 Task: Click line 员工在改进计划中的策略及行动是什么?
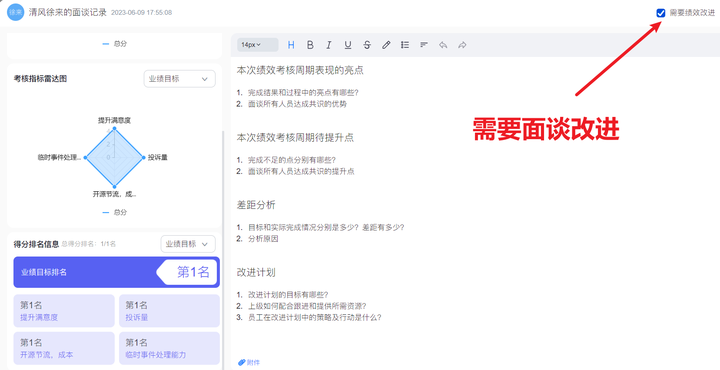315,317
